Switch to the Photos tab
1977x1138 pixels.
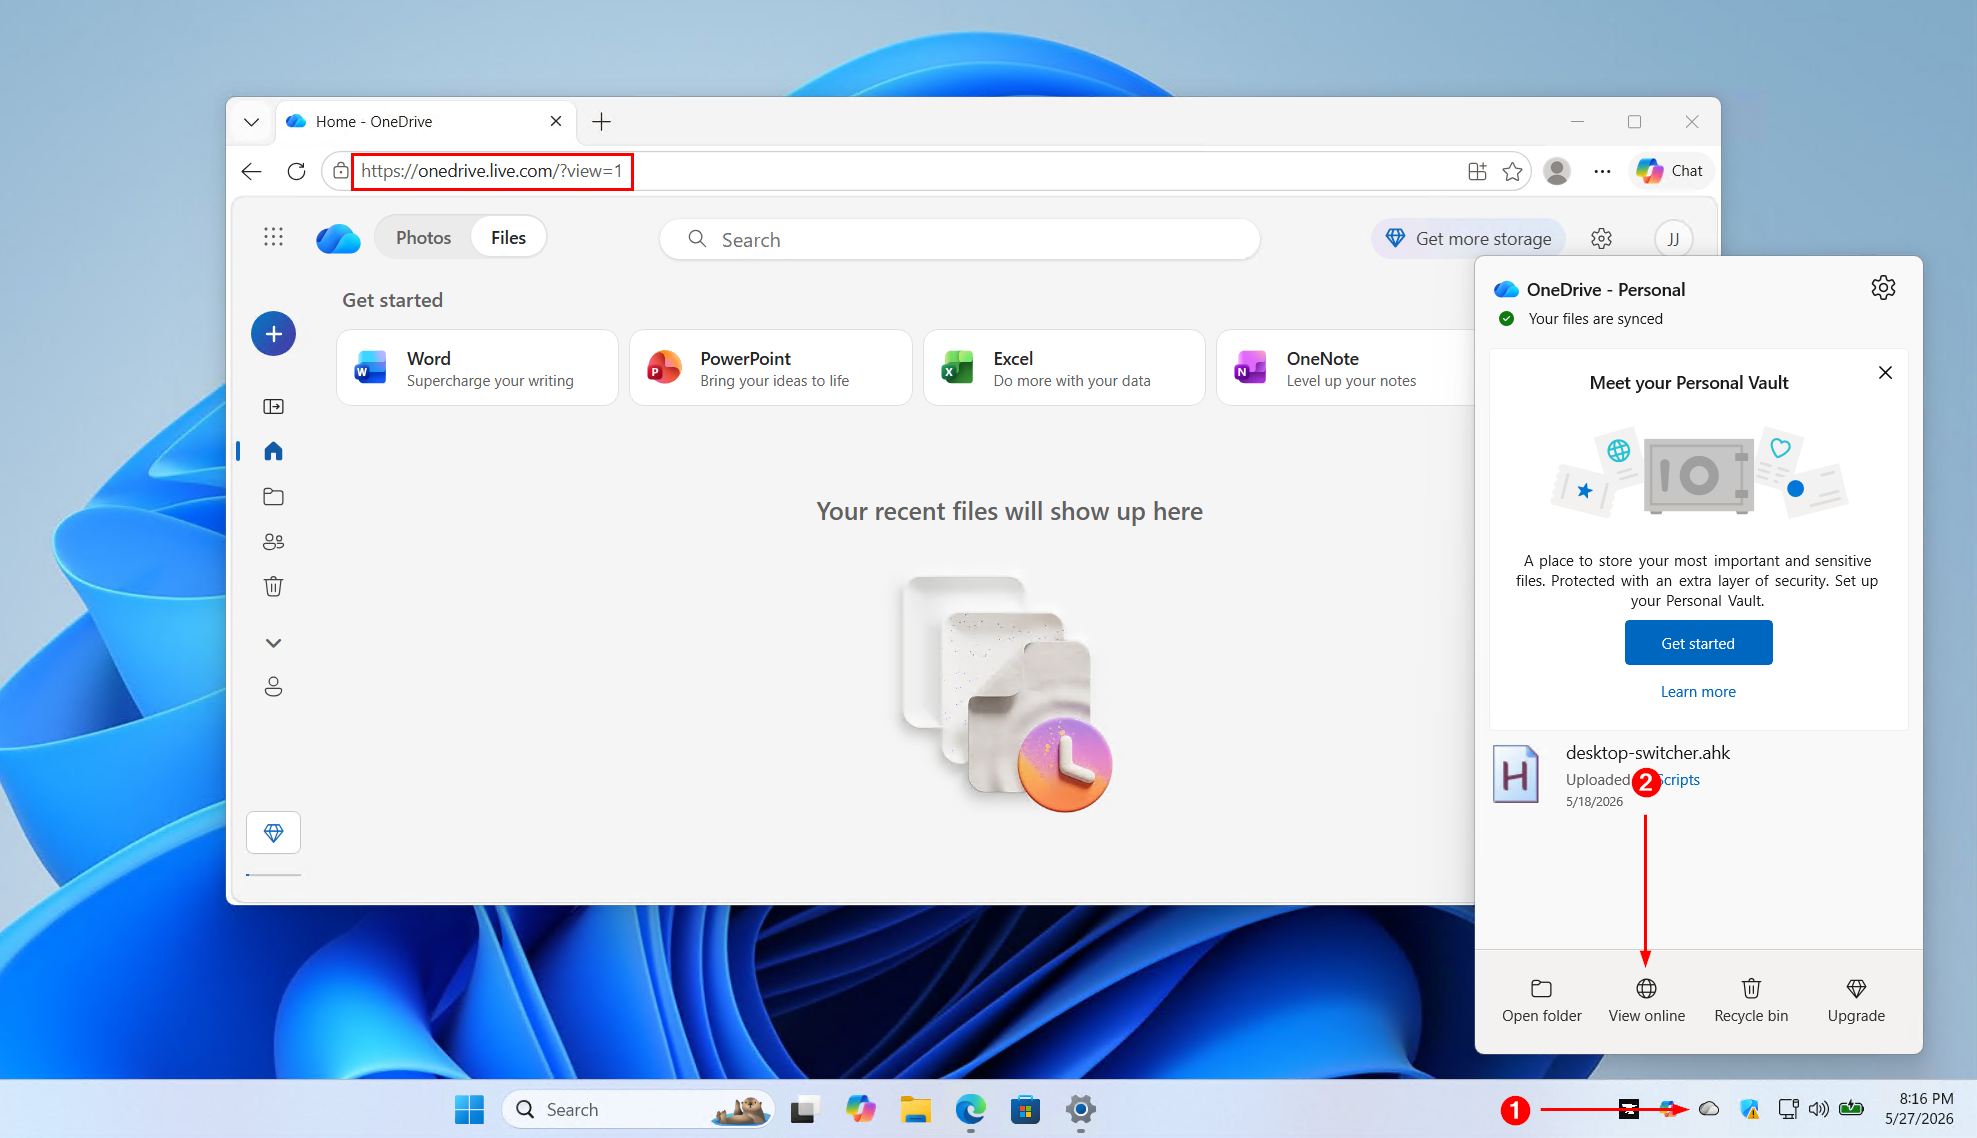tap(423, 238)
